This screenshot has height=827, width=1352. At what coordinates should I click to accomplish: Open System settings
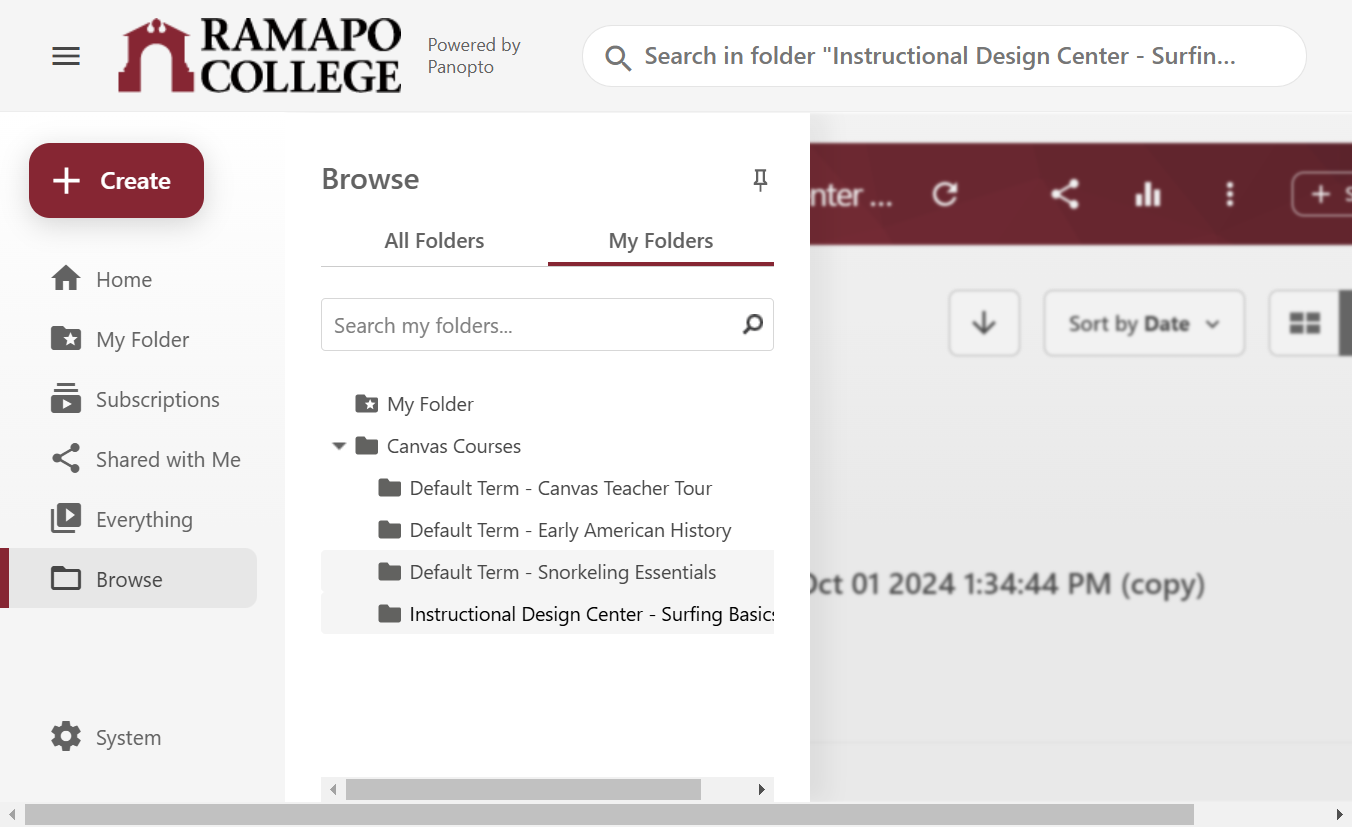106,737
